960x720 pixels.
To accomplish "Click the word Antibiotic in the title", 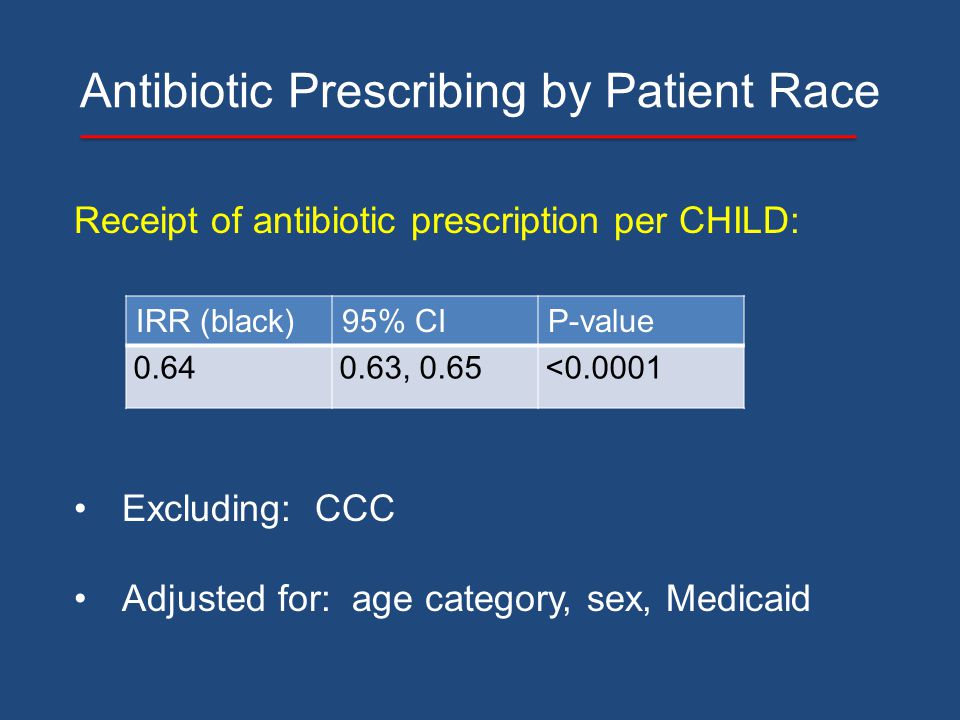I will click(176, 91).
